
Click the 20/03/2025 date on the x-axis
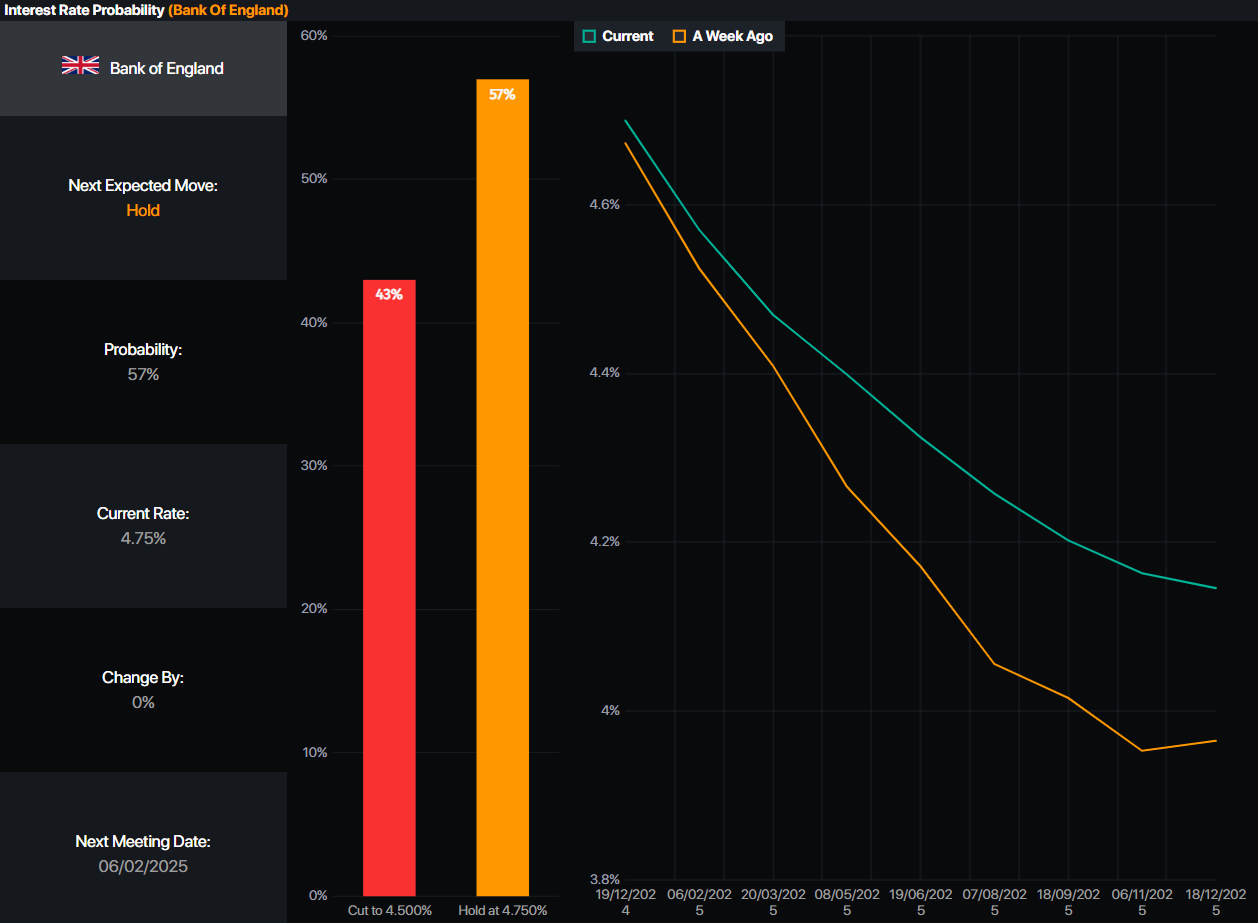[773, 902]
